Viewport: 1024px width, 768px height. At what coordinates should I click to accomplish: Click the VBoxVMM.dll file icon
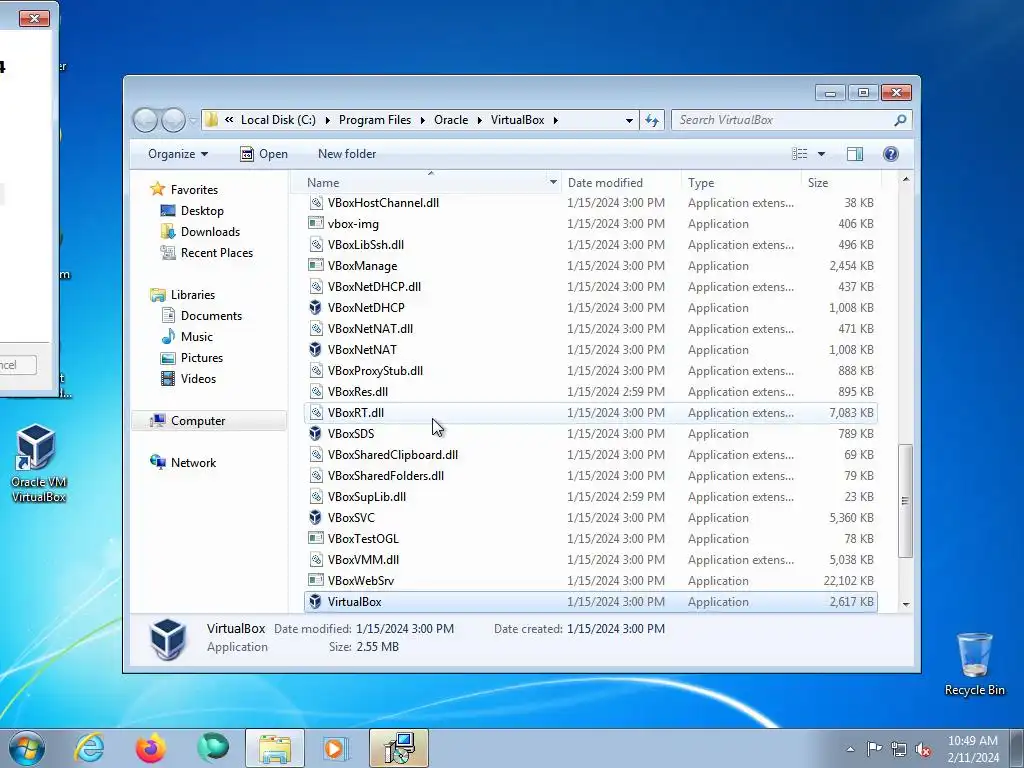click(315, 560)
